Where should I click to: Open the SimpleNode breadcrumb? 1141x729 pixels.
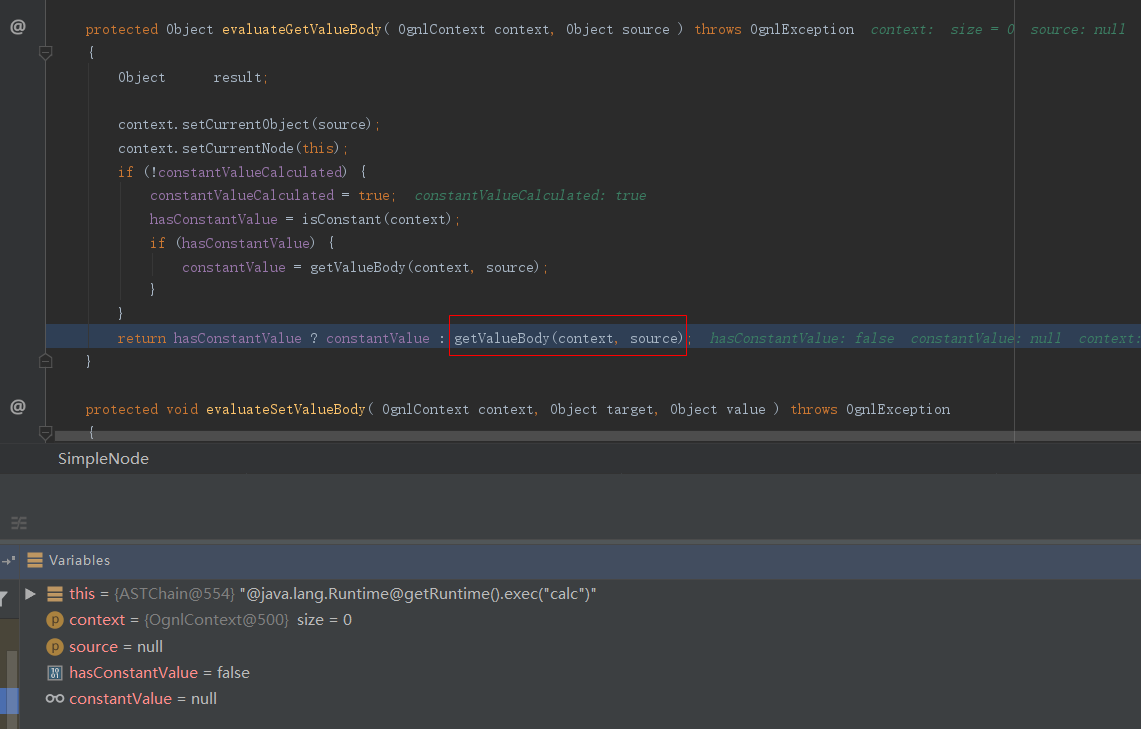tap(103, 459)
